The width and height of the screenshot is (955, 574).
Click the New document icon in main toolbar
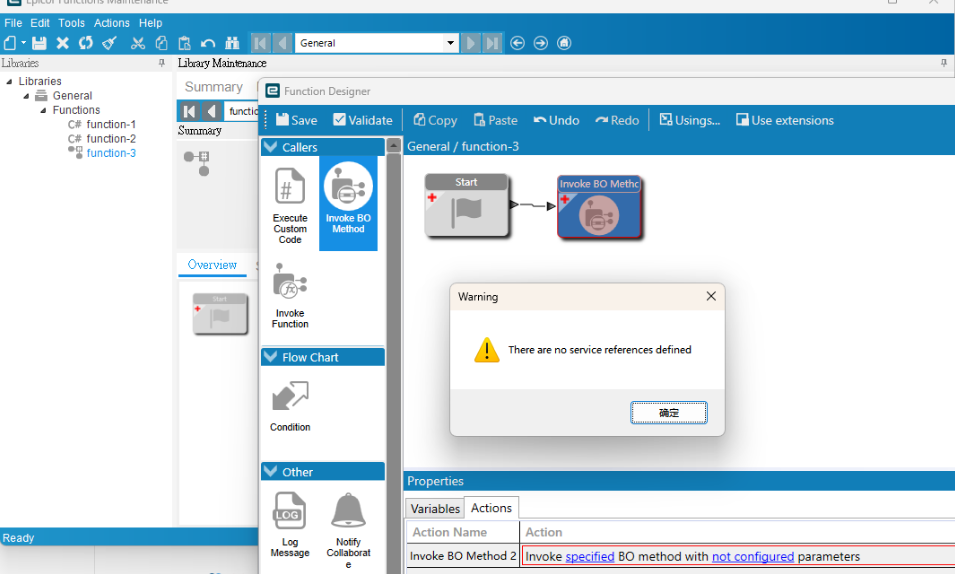[10, 43]
